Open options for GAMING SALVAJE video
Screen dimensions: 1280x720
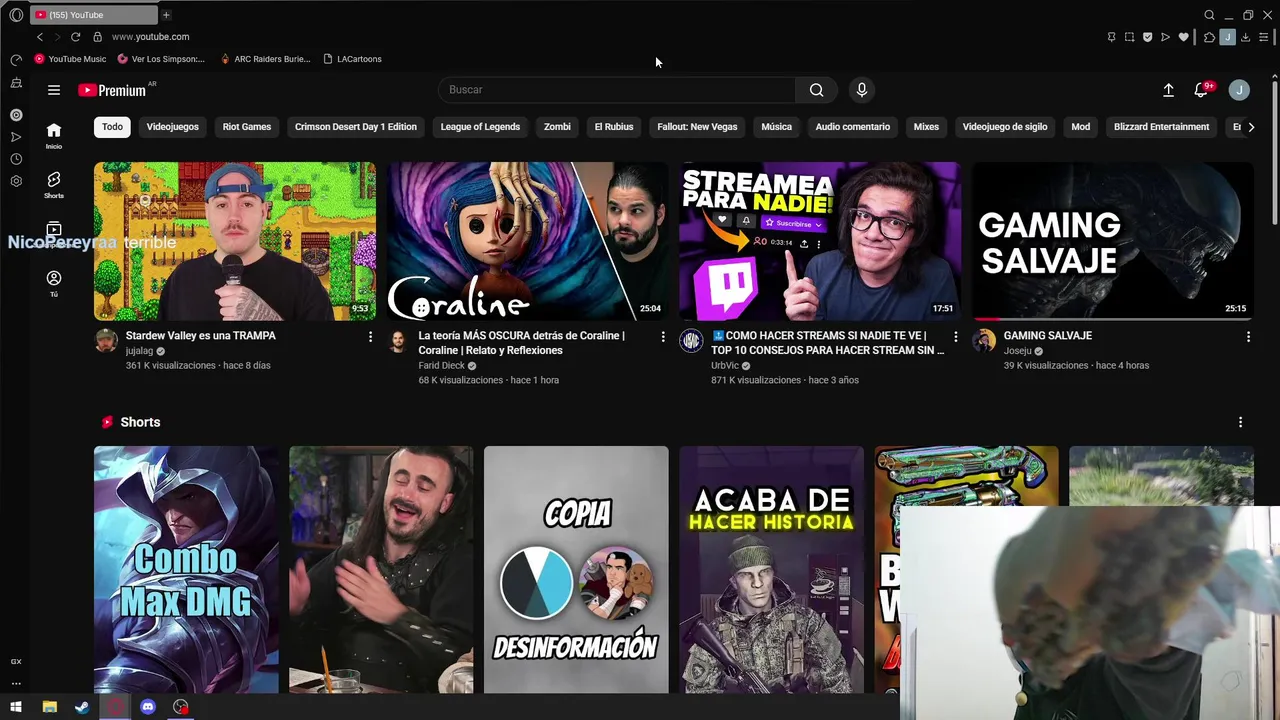tap(1248, 337)
